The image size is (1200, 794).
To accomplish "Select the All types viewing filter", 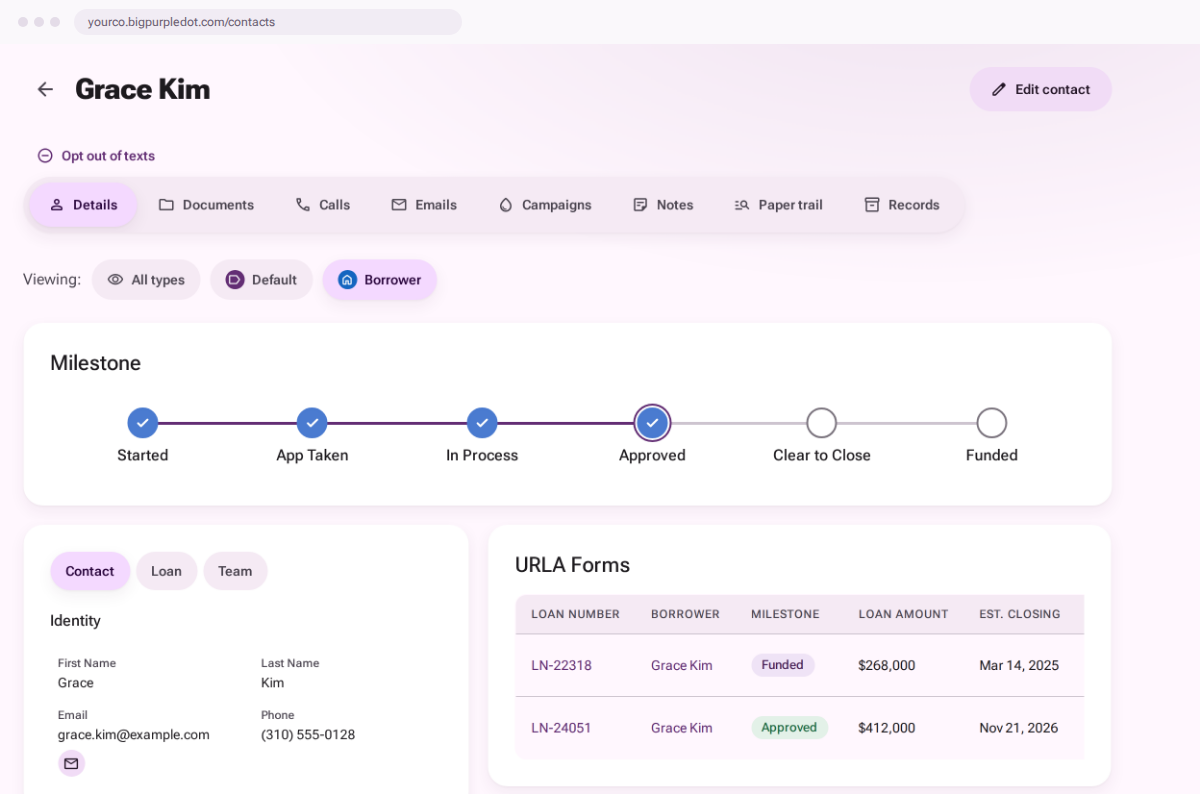I will click(x=146, y=280).
